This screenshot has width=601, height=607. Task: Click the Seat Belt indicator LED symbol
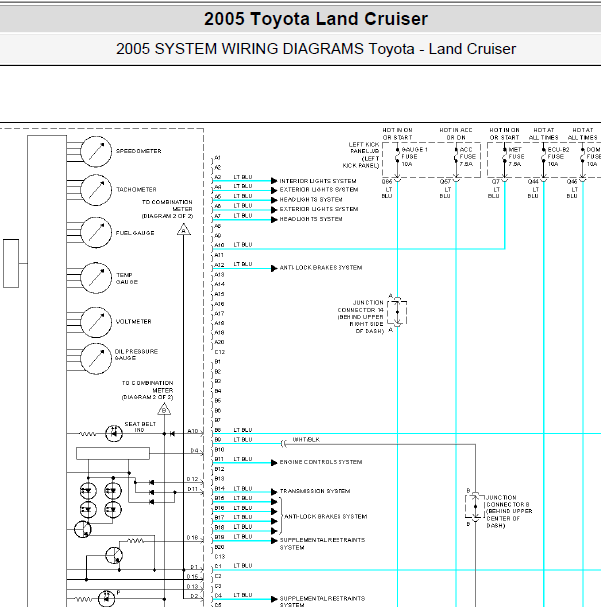(x=114, y=434)
